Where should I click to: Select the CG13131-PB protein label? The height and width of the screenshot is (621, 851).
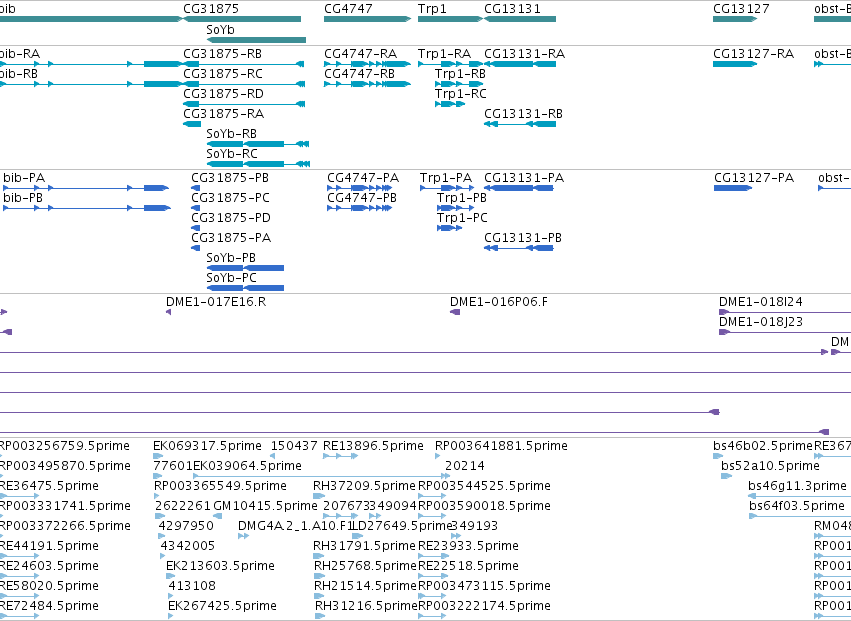pyautogui.click(x=523, y=238)
